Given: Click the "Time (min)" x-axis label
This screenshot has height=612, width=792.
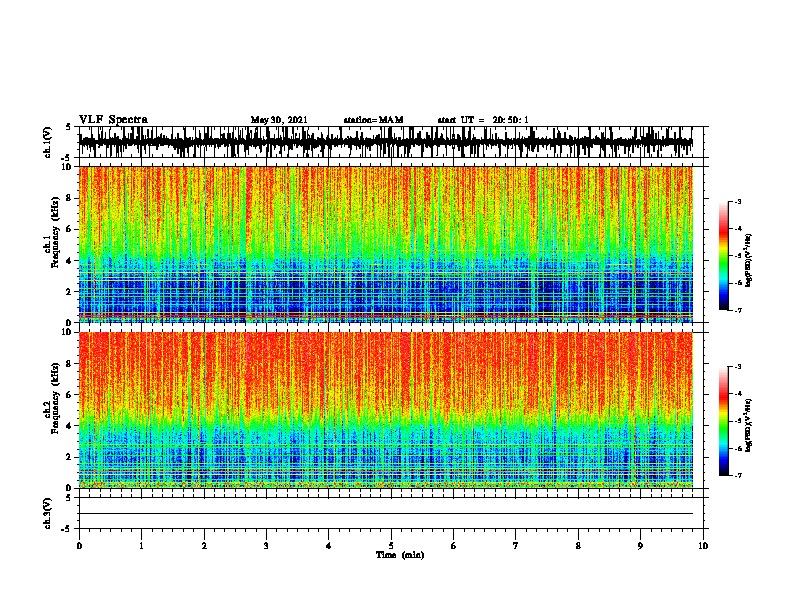Looking at the screenshot, I should pyautogui.click(x=400, y=555).
